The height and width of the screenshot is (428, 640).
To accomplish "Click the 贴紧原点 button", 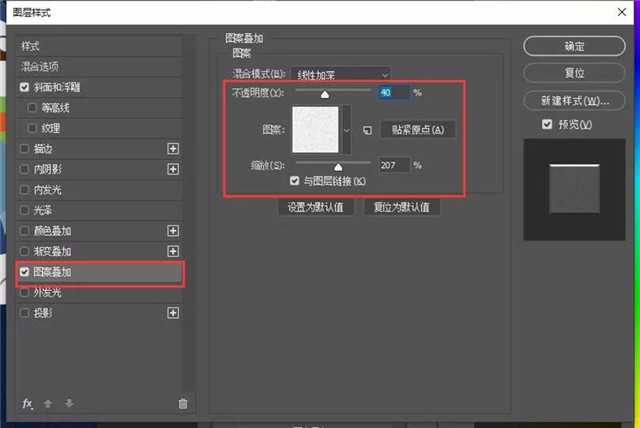I will tap(418, 130).
